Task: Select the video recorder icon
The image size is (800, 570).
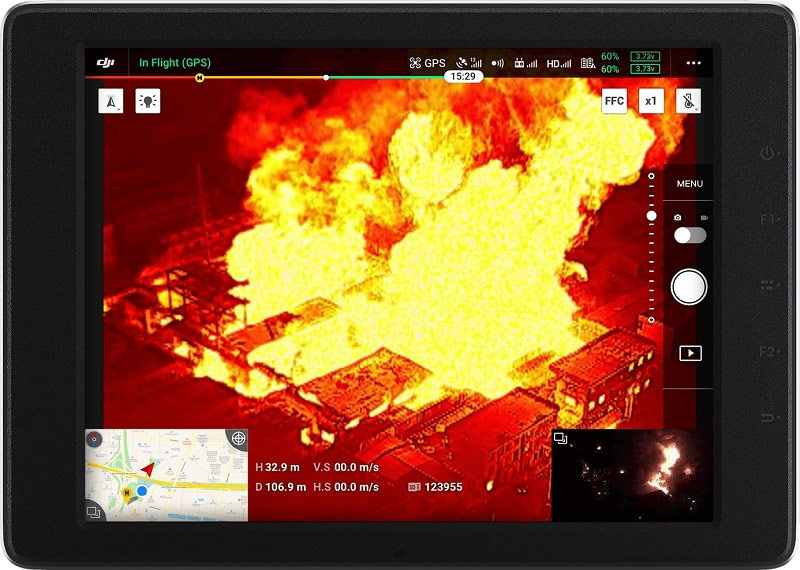Action: (704, 217)
